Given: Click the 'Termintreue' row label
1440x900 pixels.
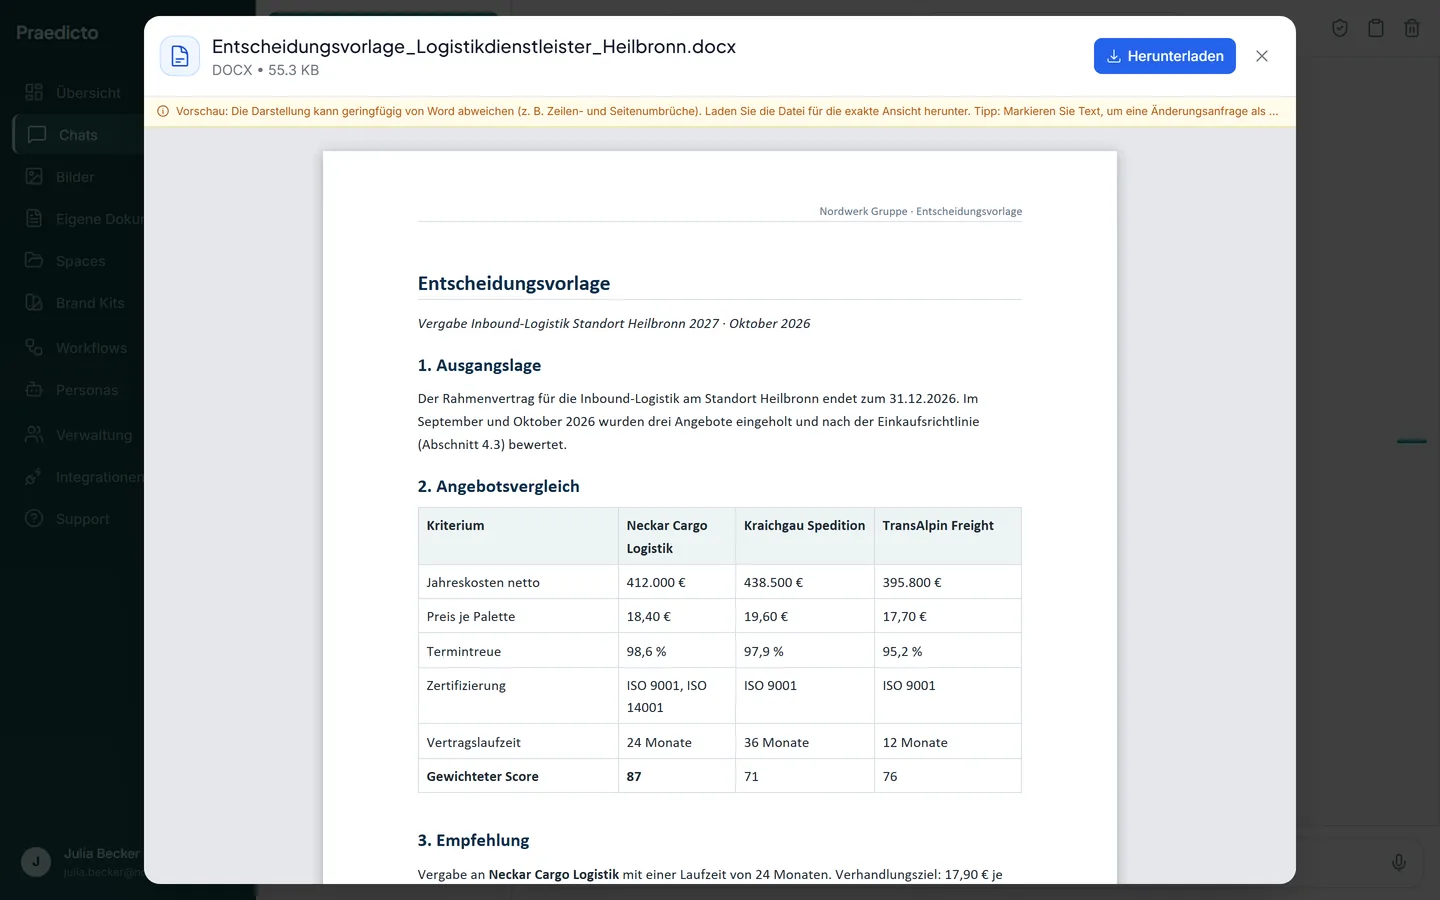Looking at the screenshot, I should [x=464, y=651].
